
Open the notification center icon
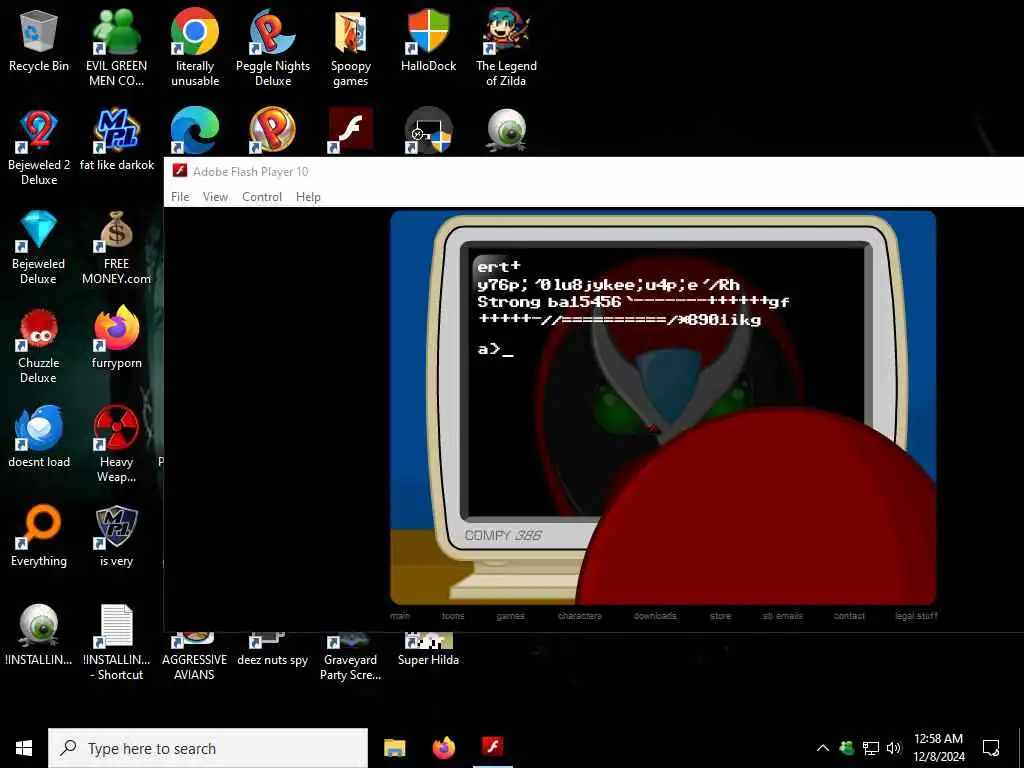pos(991,748)
